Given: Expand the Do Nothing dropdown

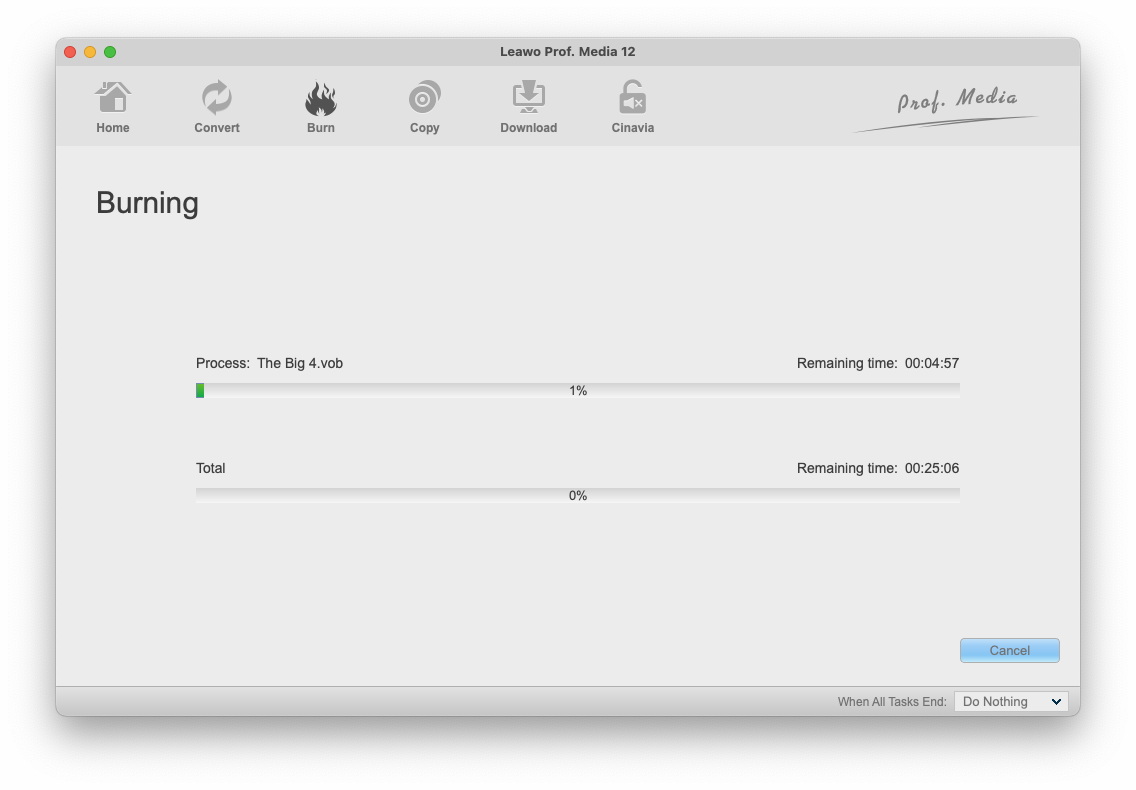Looking at the screenshot, I should tap(1011, 702).
